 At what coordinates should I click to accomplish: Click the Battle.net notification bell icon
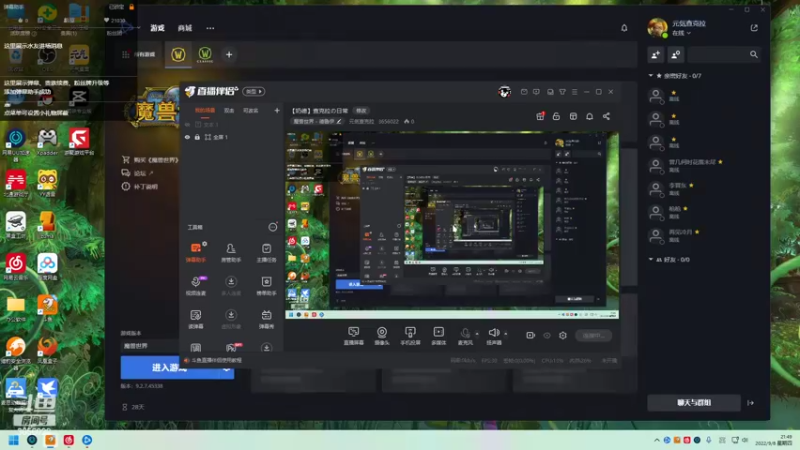624,28
